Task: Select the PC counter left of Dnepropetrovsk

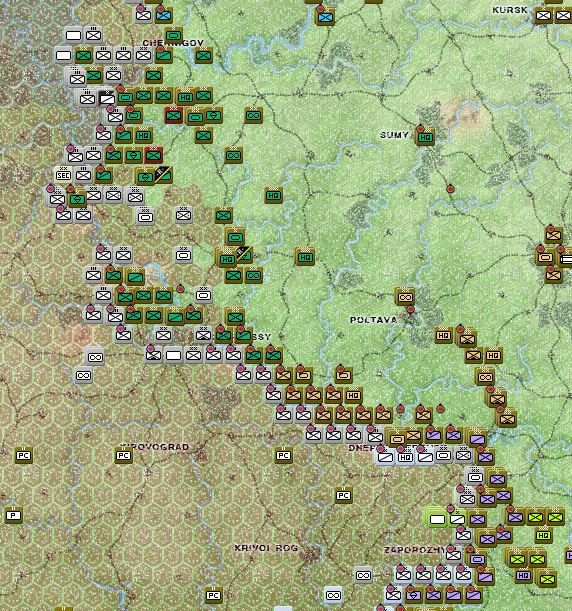Action: 283,455
